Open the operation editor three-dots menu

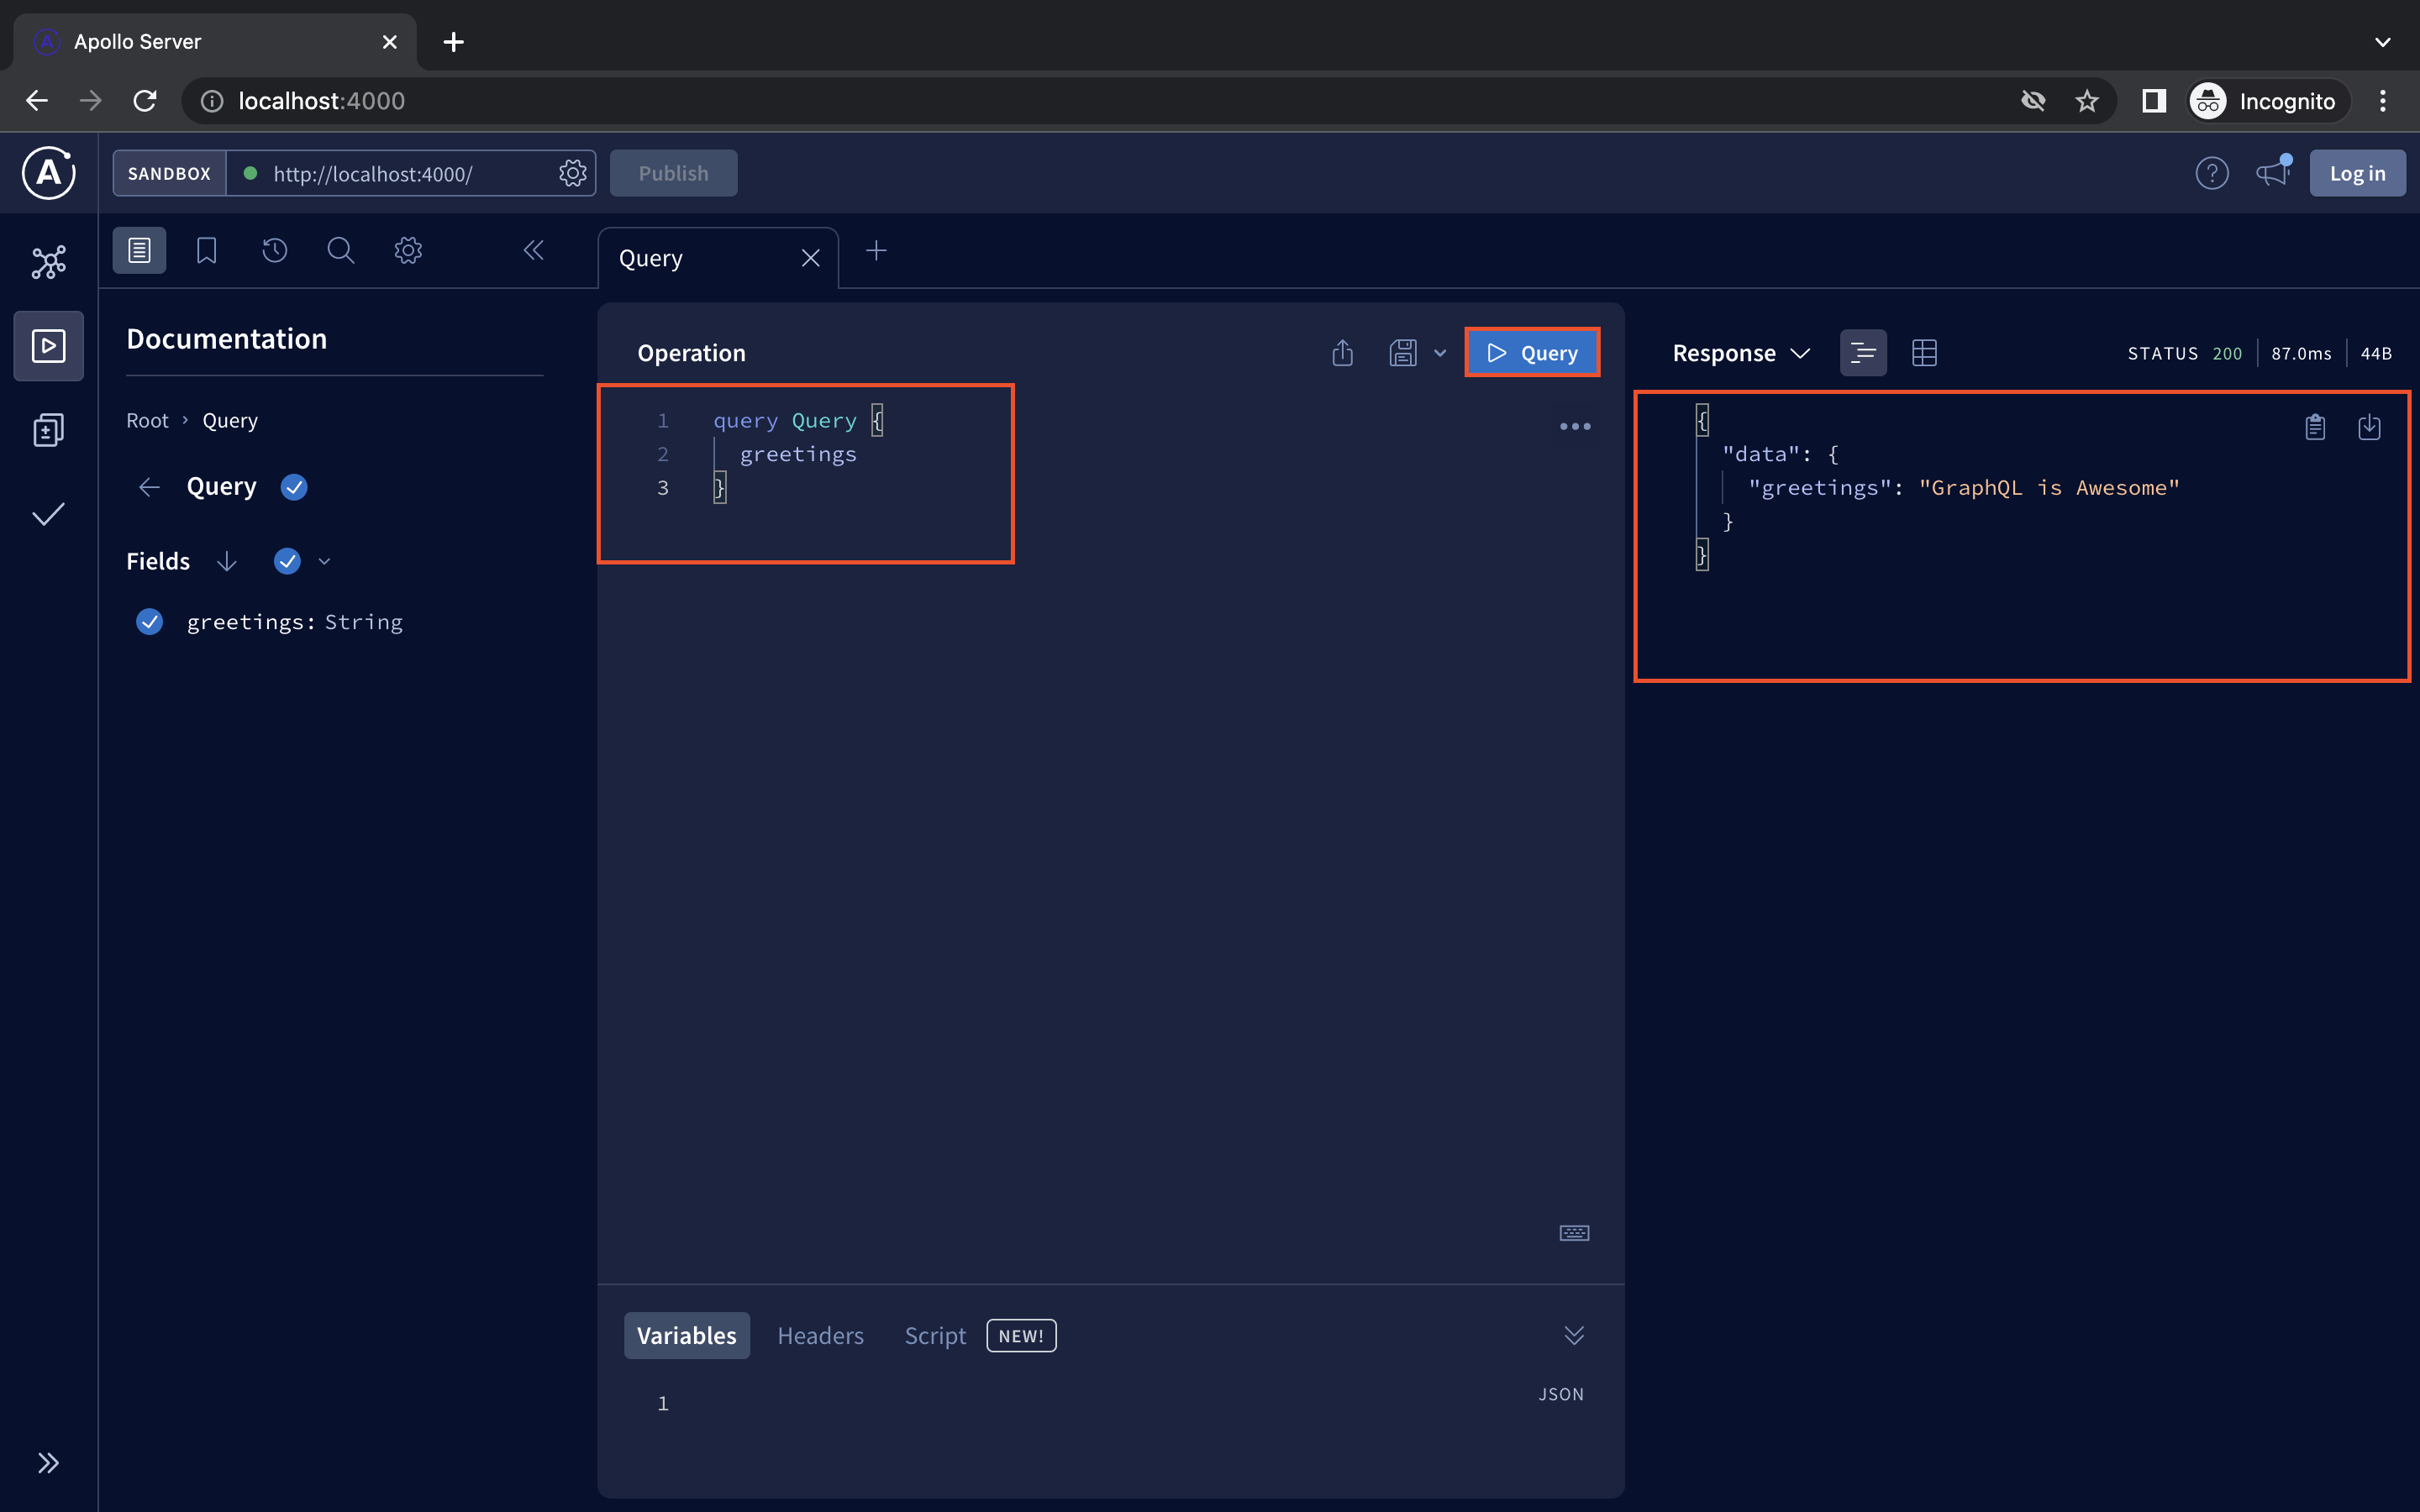[x=1575, y=426]
